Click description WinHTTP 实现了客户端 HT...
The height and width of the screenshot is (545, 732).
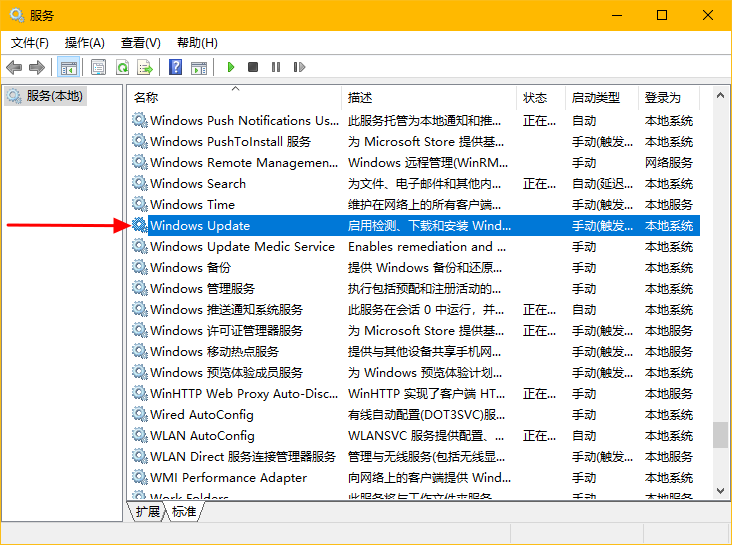(x=426, y=394)
